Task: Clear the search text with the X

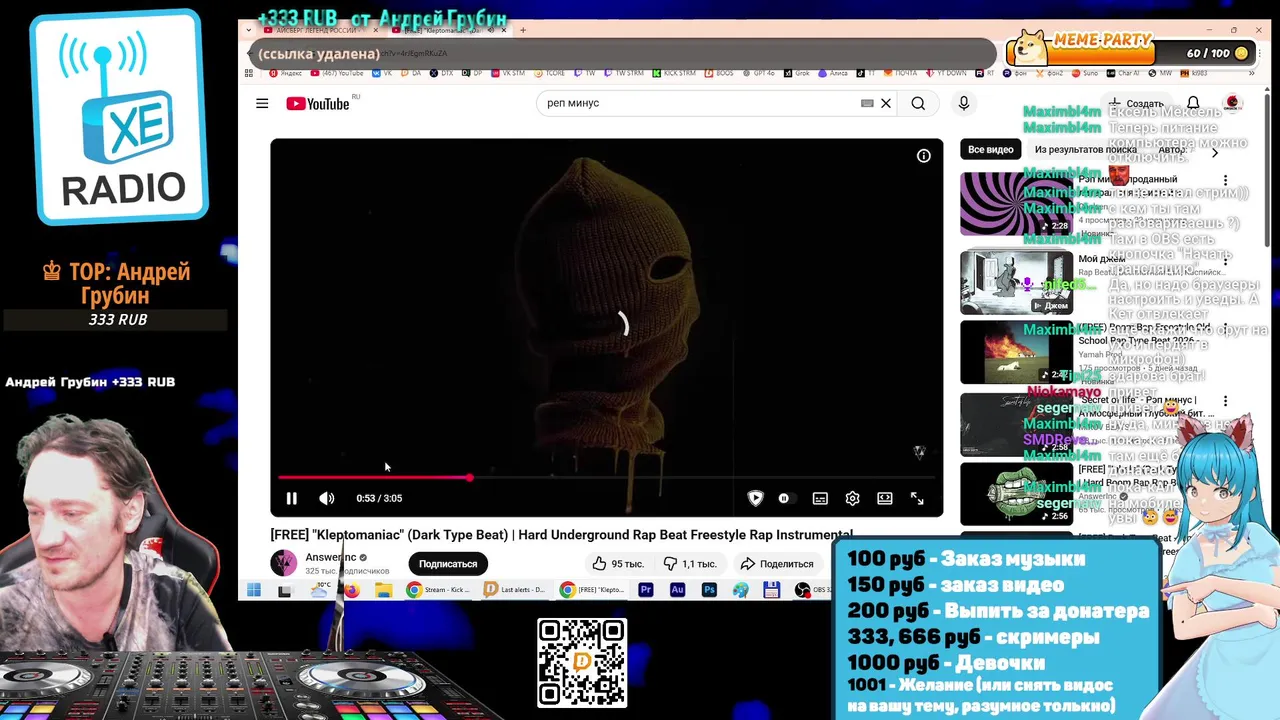Action: 885,103
